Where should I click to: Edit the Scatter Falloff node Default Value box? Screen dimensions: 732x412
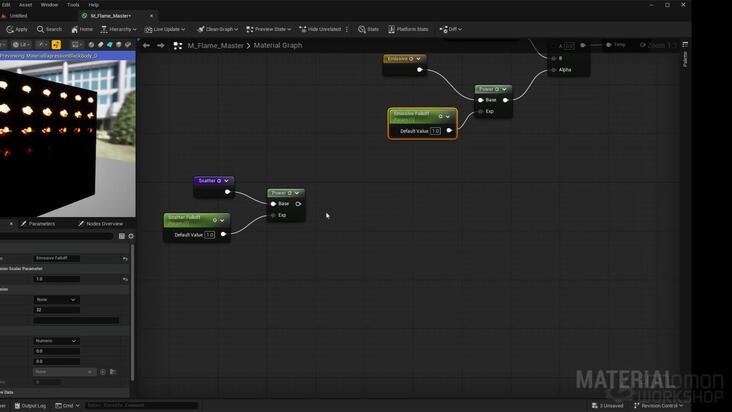(210, 235)
